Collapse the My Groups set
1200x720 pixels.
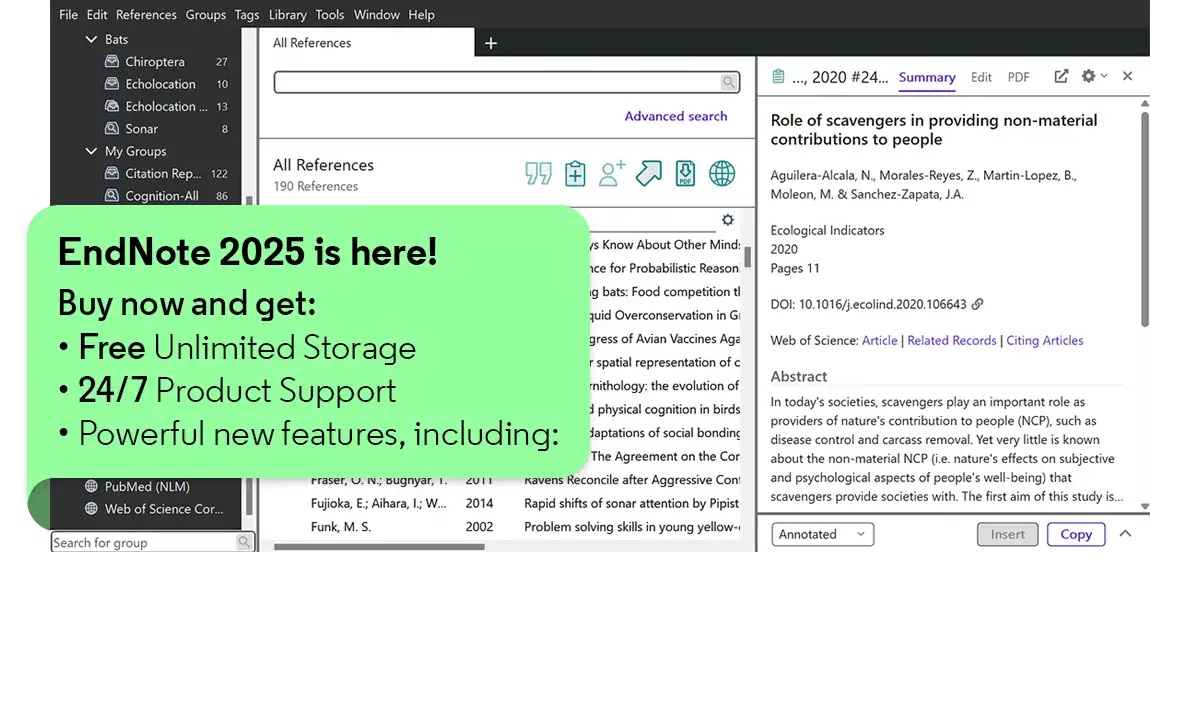click(92, 151)
